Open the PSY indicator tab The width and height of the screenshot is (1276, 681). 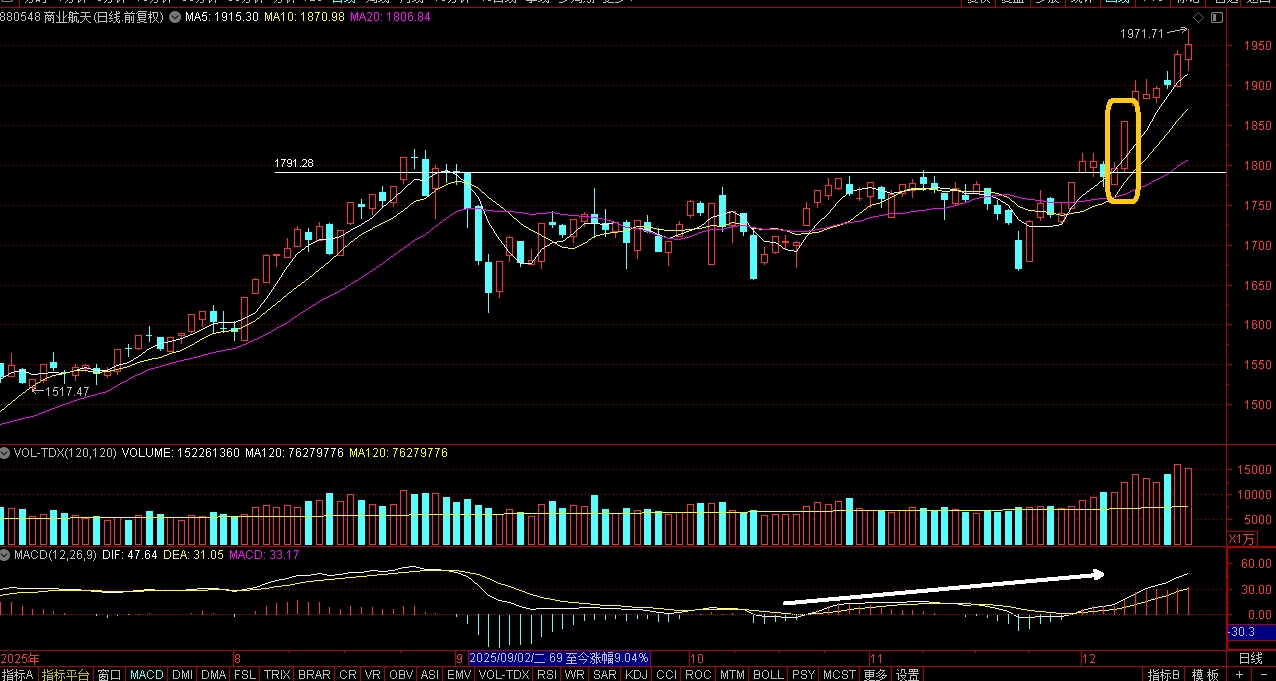pos(803,674)
